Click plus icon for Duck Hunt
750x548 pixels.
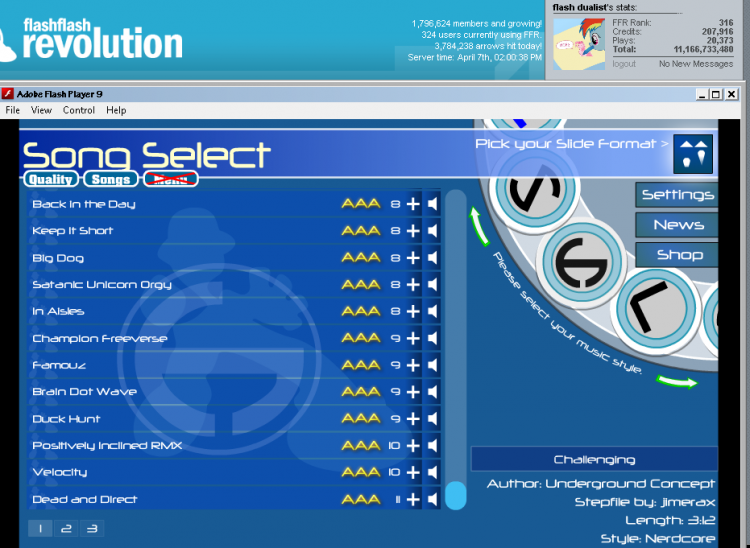(x=413, y=418)
